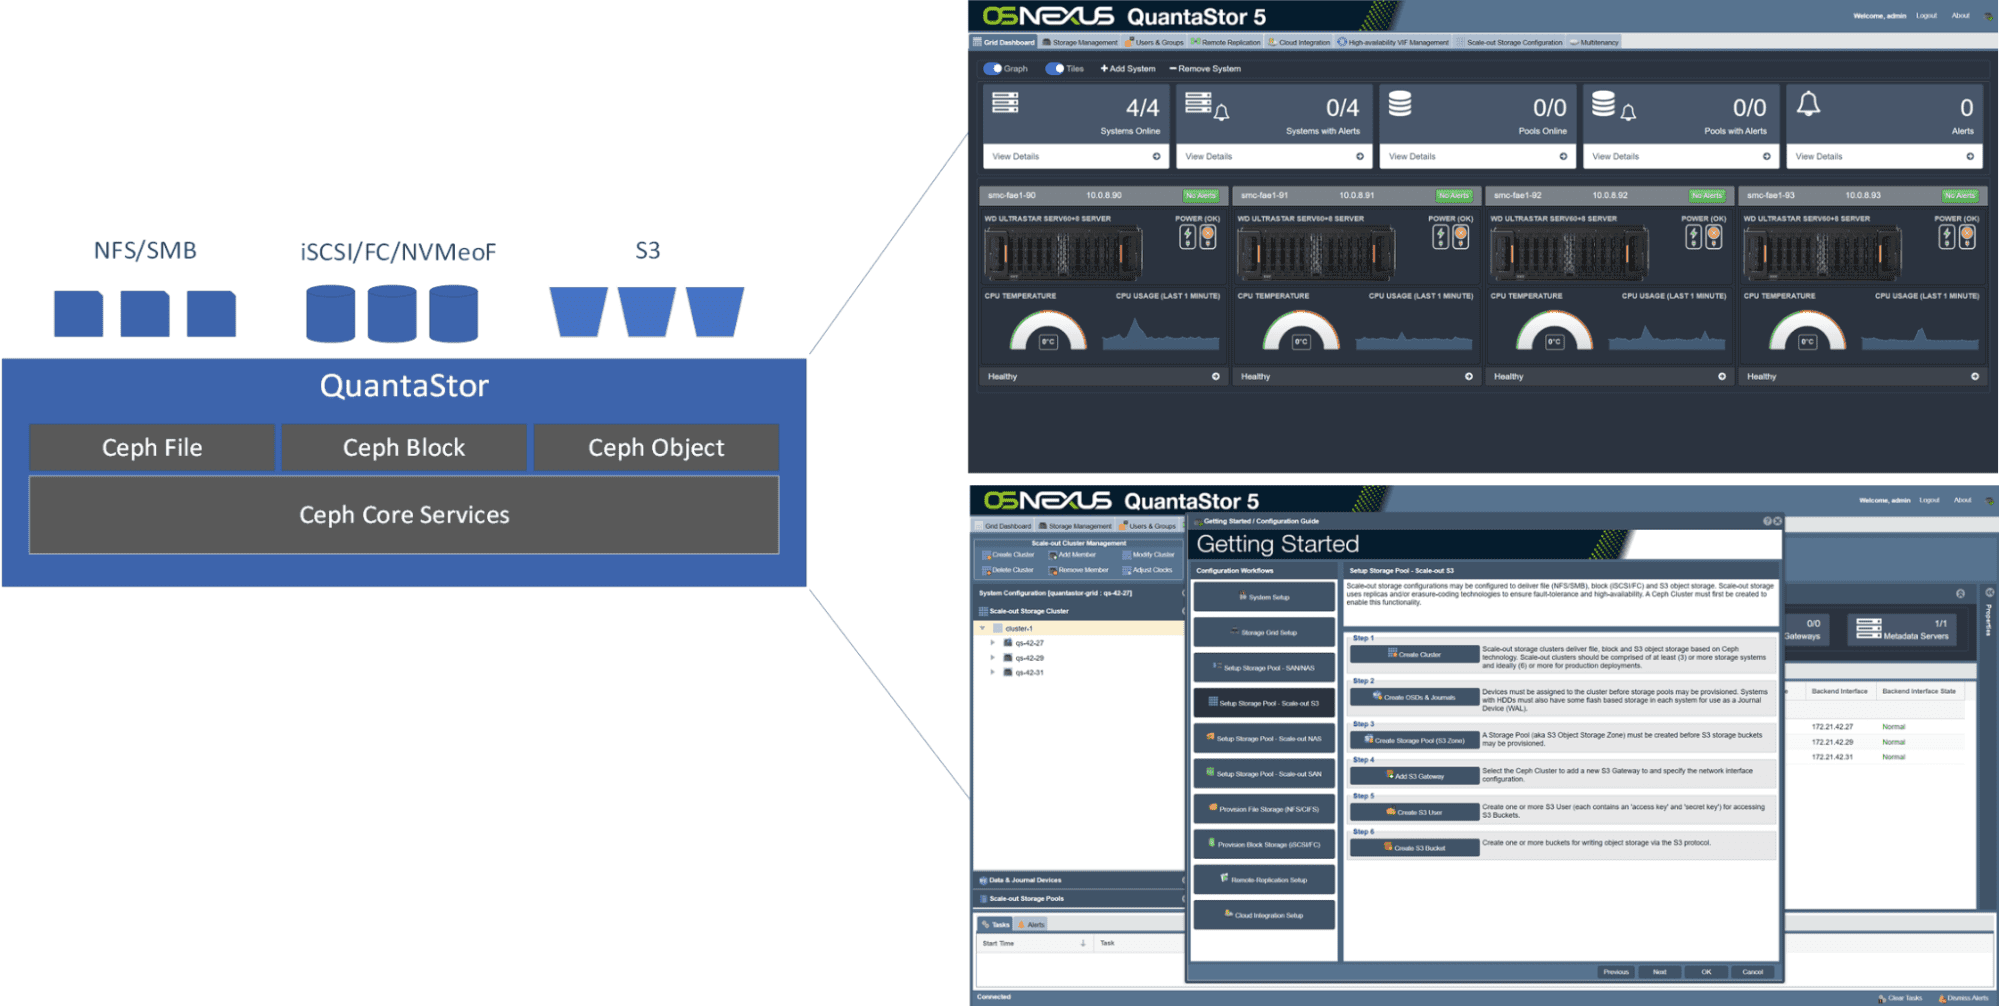Click Delete Cluster in cluster management ribbon

[x=1008, y=570]
